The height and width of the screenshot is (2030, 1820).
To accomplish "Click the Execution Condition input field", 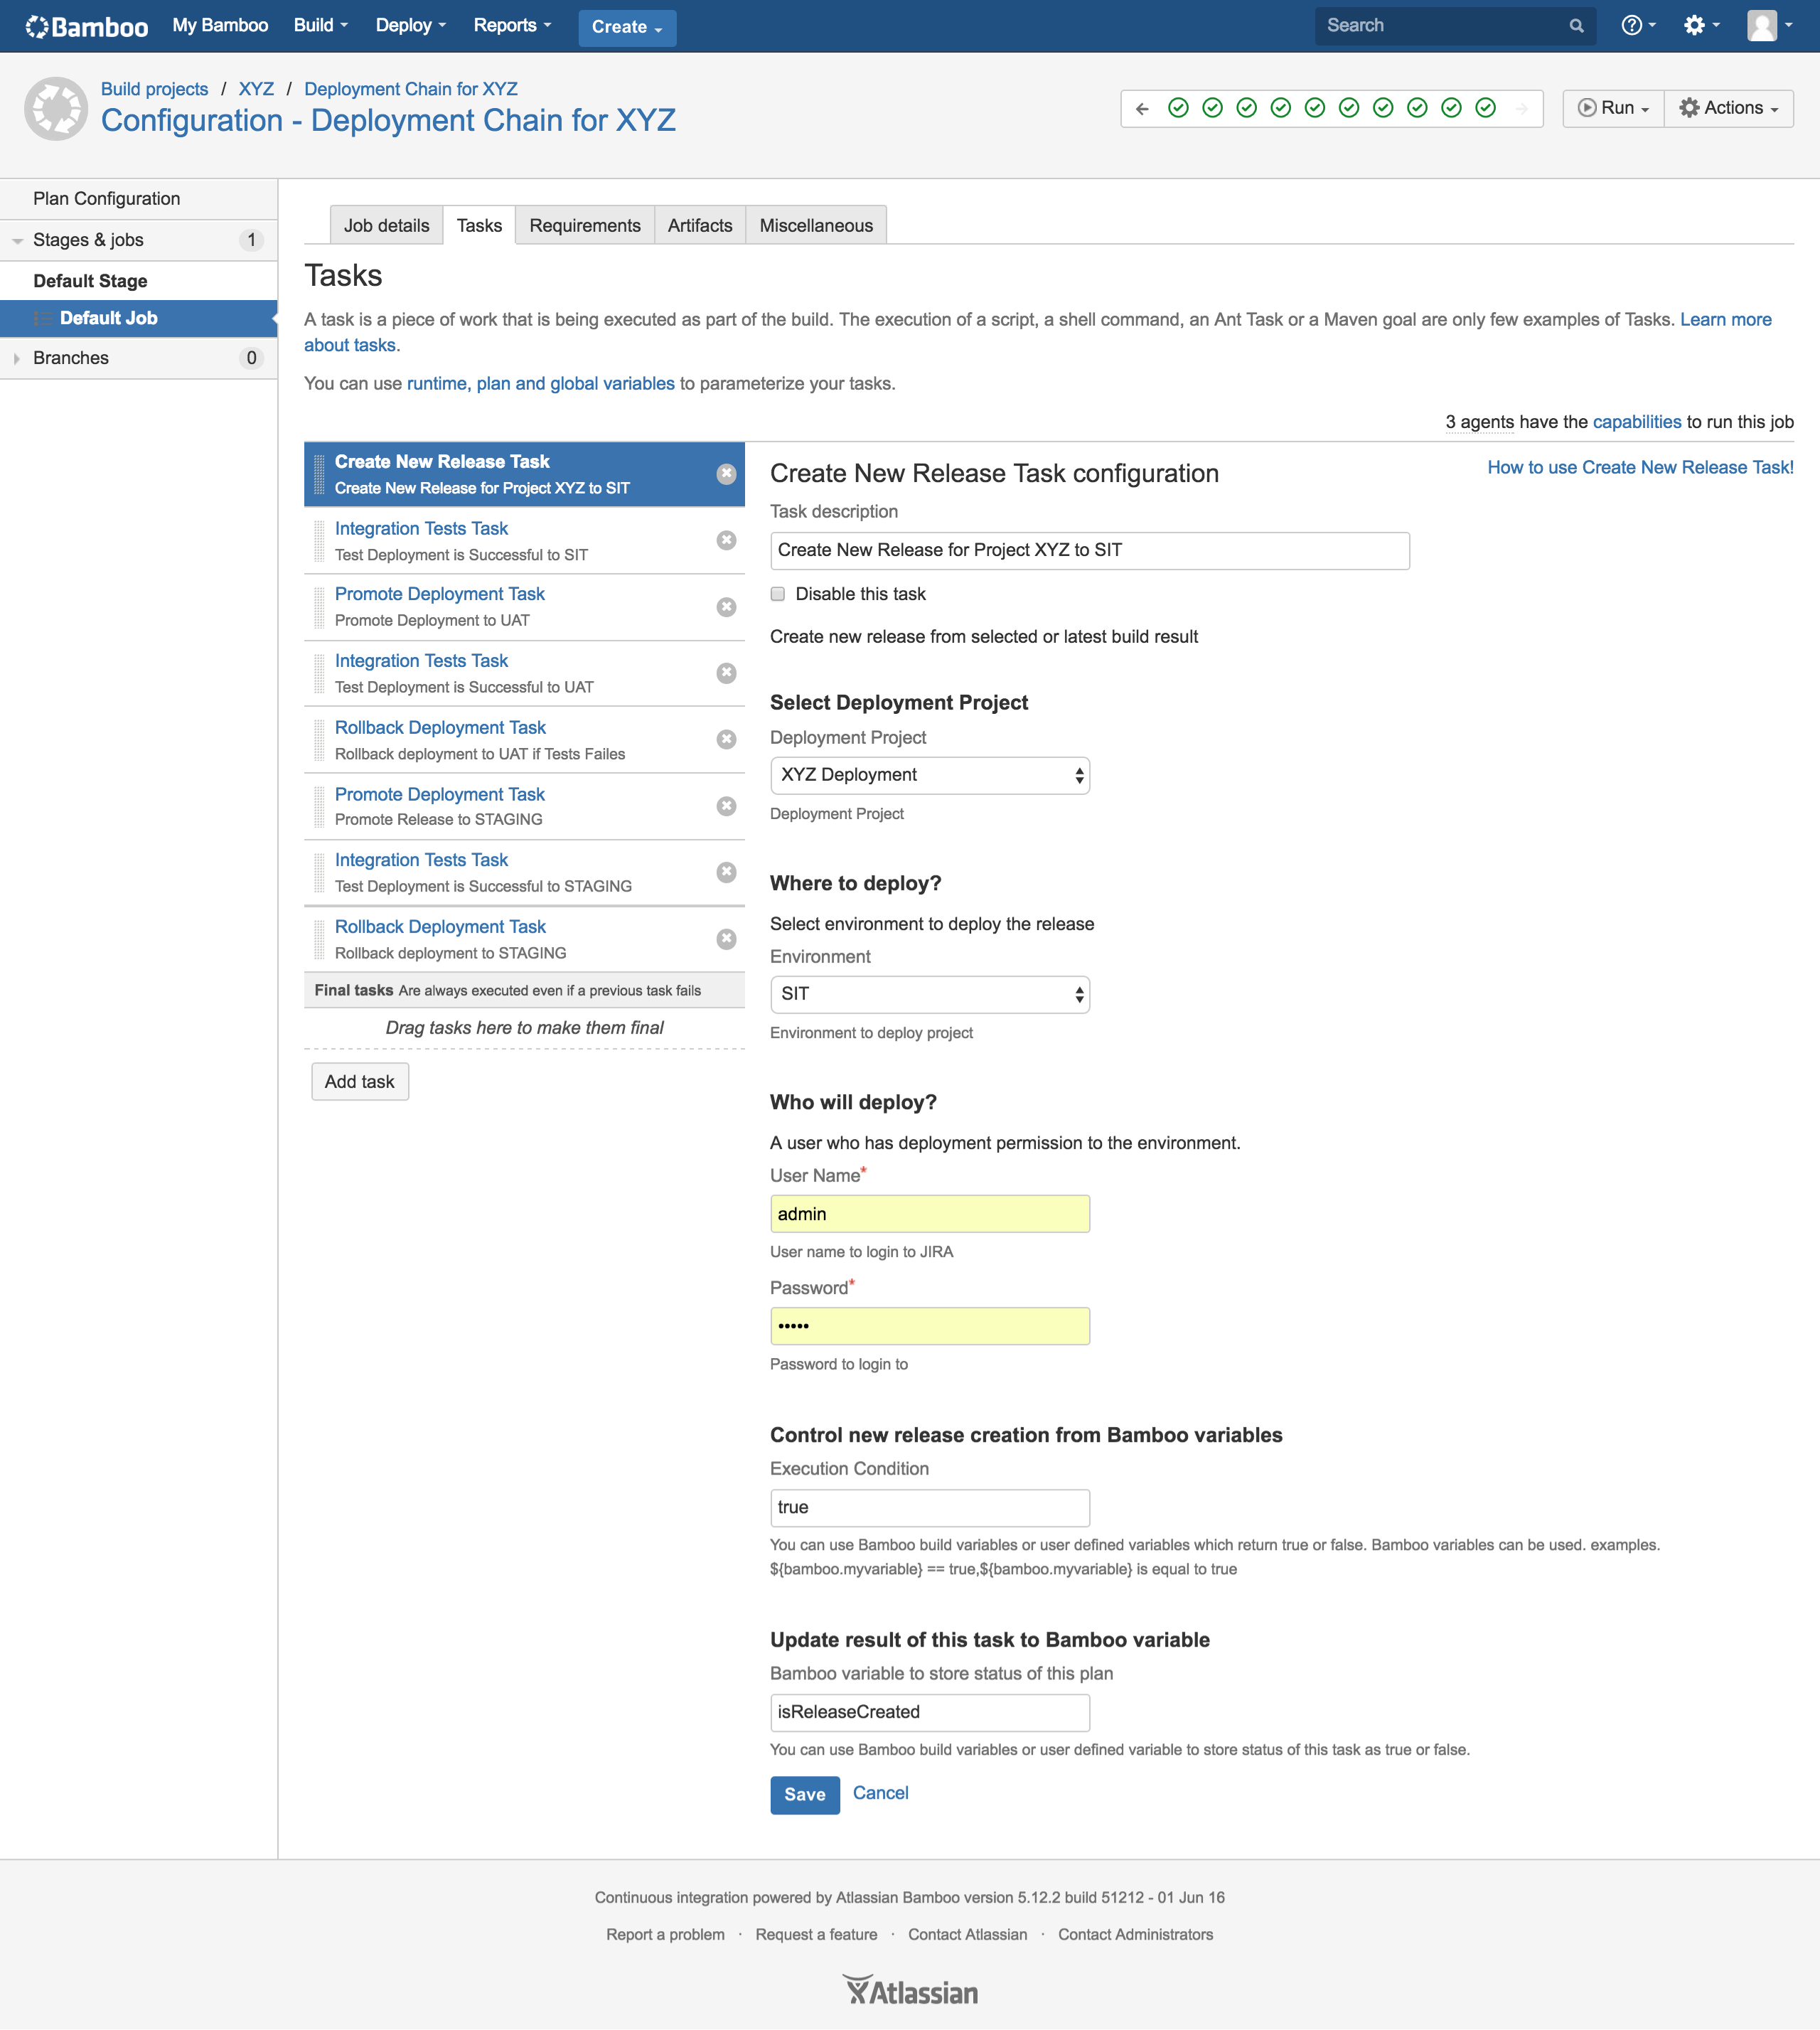I will (x=929, y=1507).
